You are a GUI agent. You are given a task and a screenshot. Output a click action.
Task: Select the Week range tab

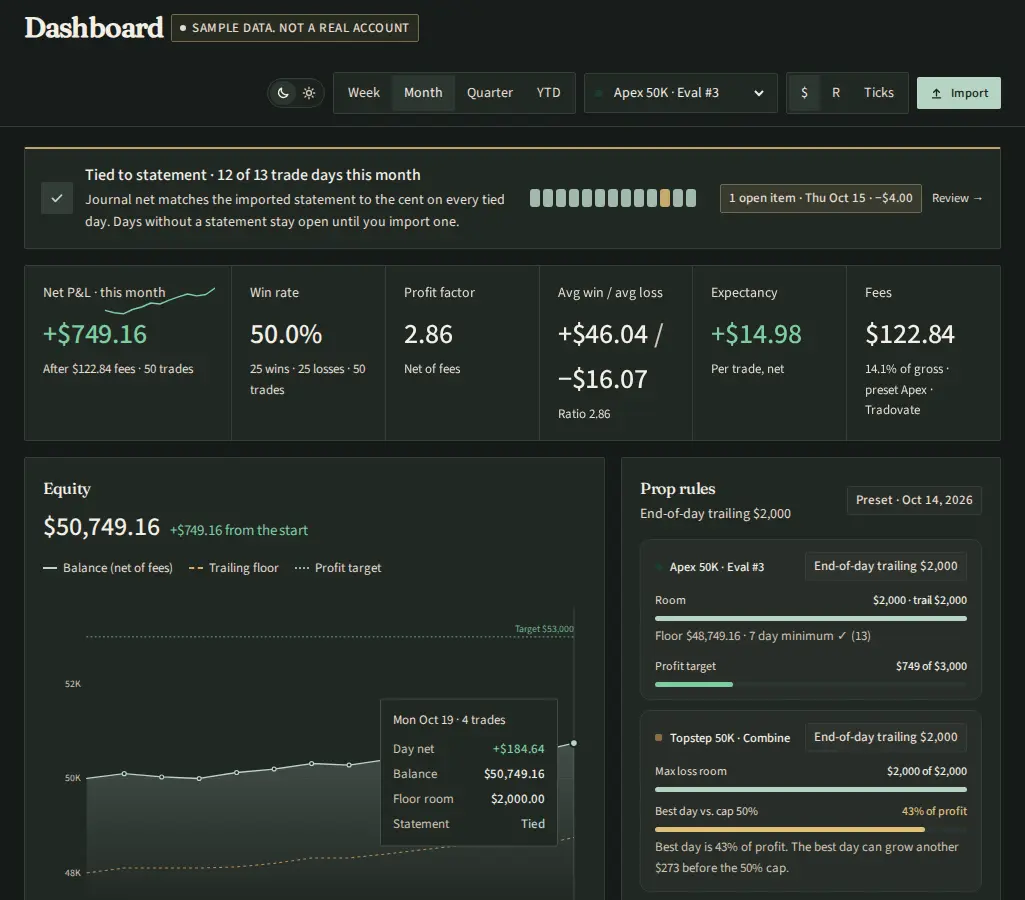pyautogui.click(x=363, y=93)
